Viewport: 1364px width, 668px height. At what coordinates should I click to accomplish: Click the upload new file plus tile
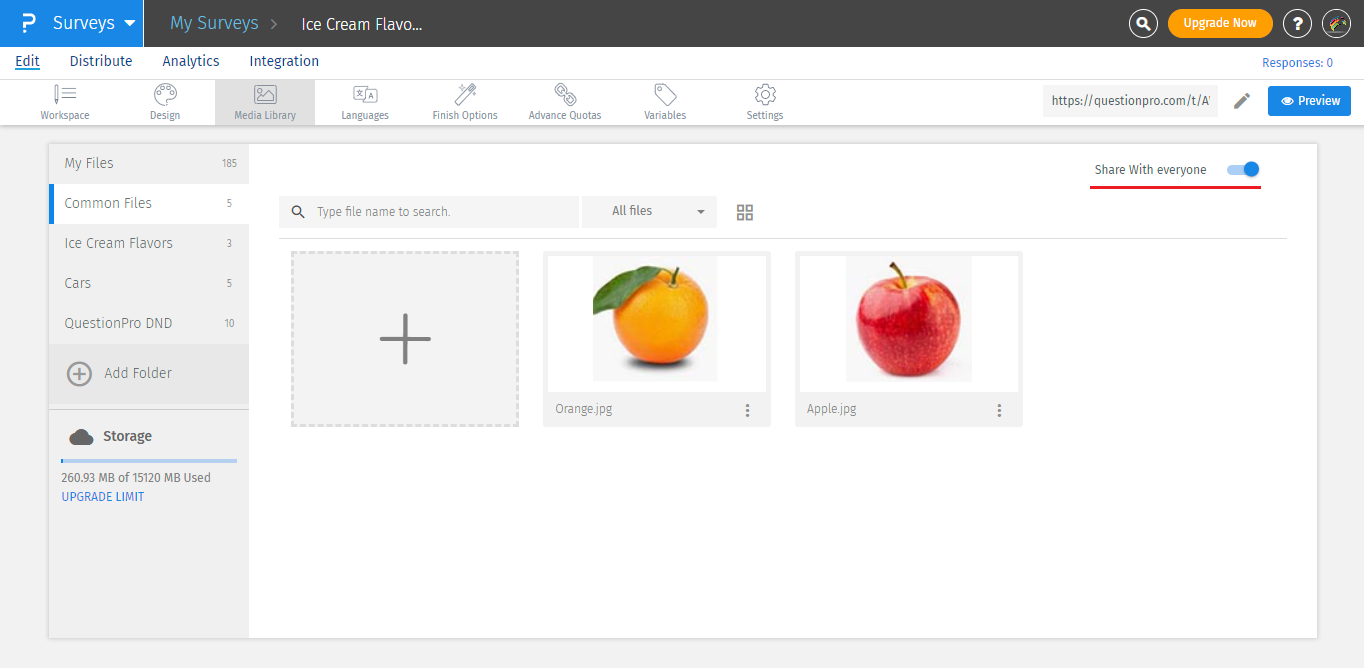(x=405, y=339)
